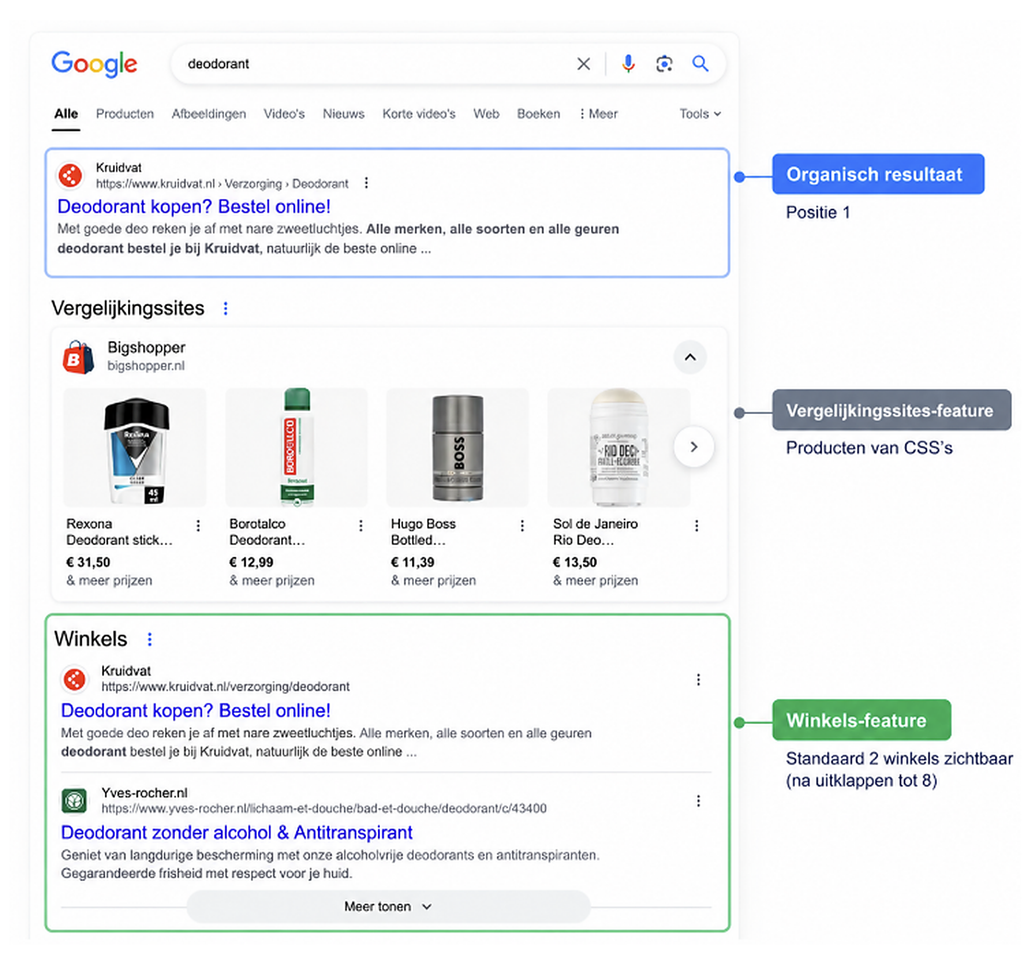
Task: Select the Alle tab
Action: [66, 114]
